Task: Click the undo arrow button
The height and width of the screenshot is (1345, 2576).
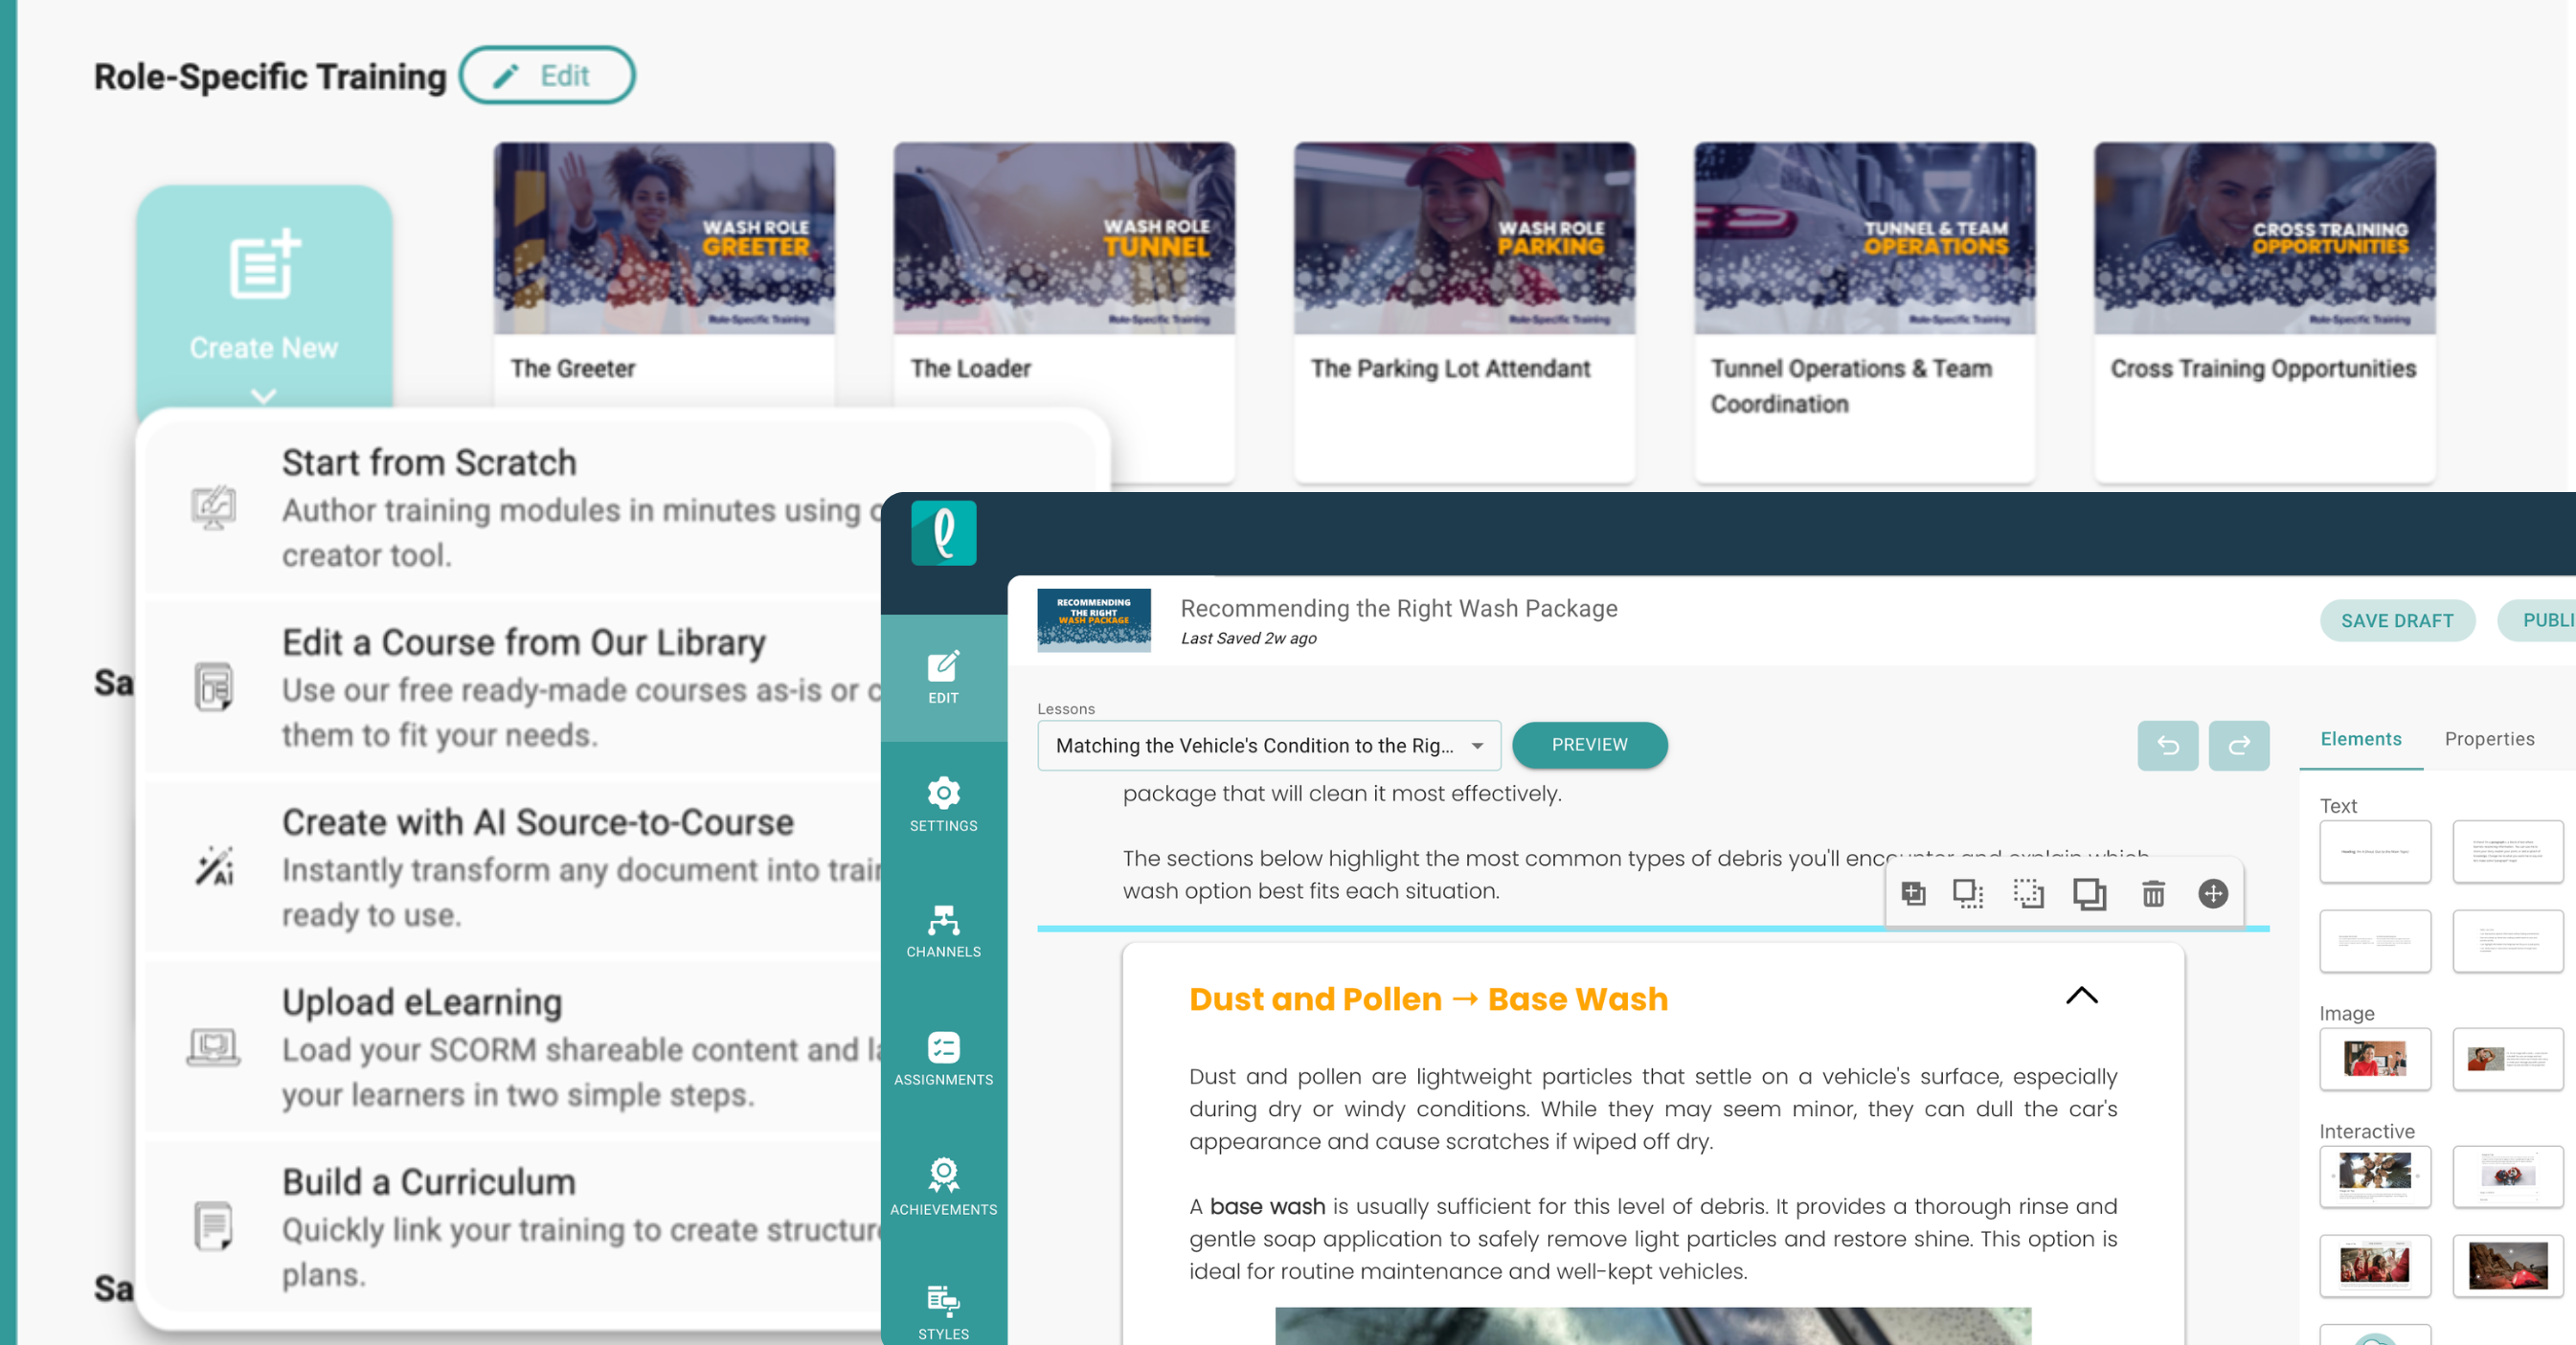Action: [x=2167, y=745]
